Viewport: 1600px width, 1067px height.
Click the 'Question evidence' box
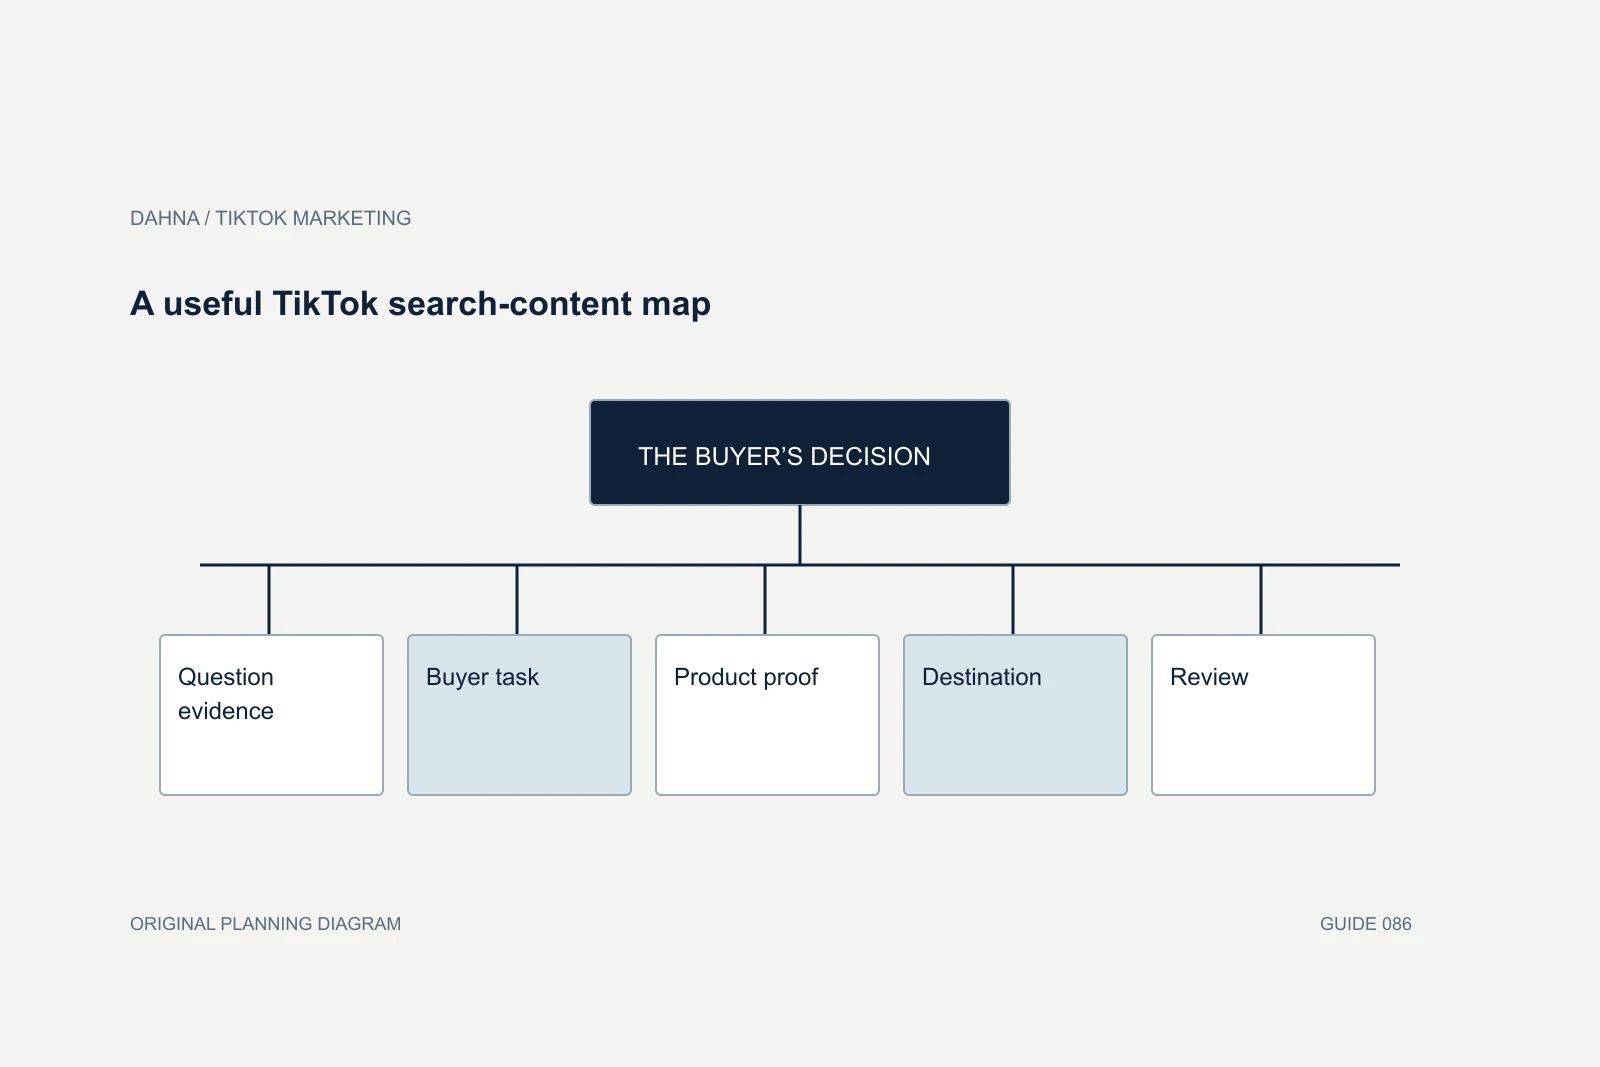[272, 715]
